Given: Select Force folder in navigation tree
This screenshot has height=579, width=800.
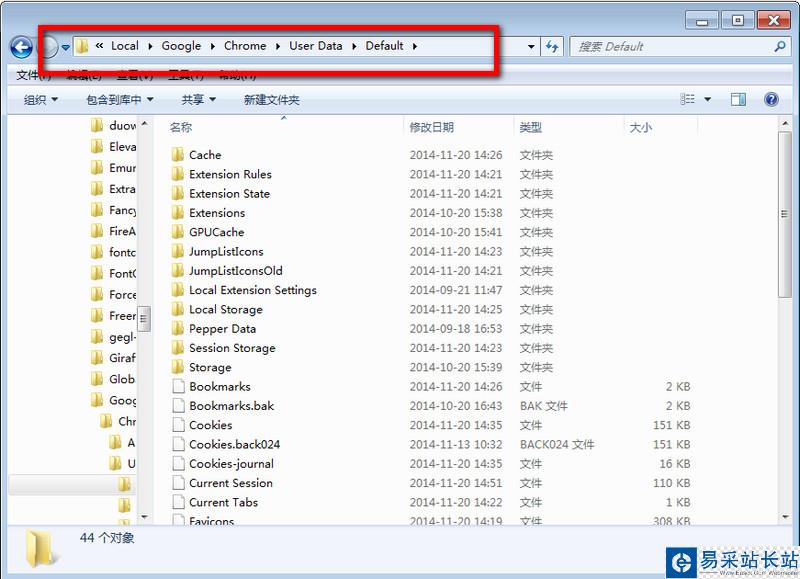Looking at the screenshot, I should (113, 294).
